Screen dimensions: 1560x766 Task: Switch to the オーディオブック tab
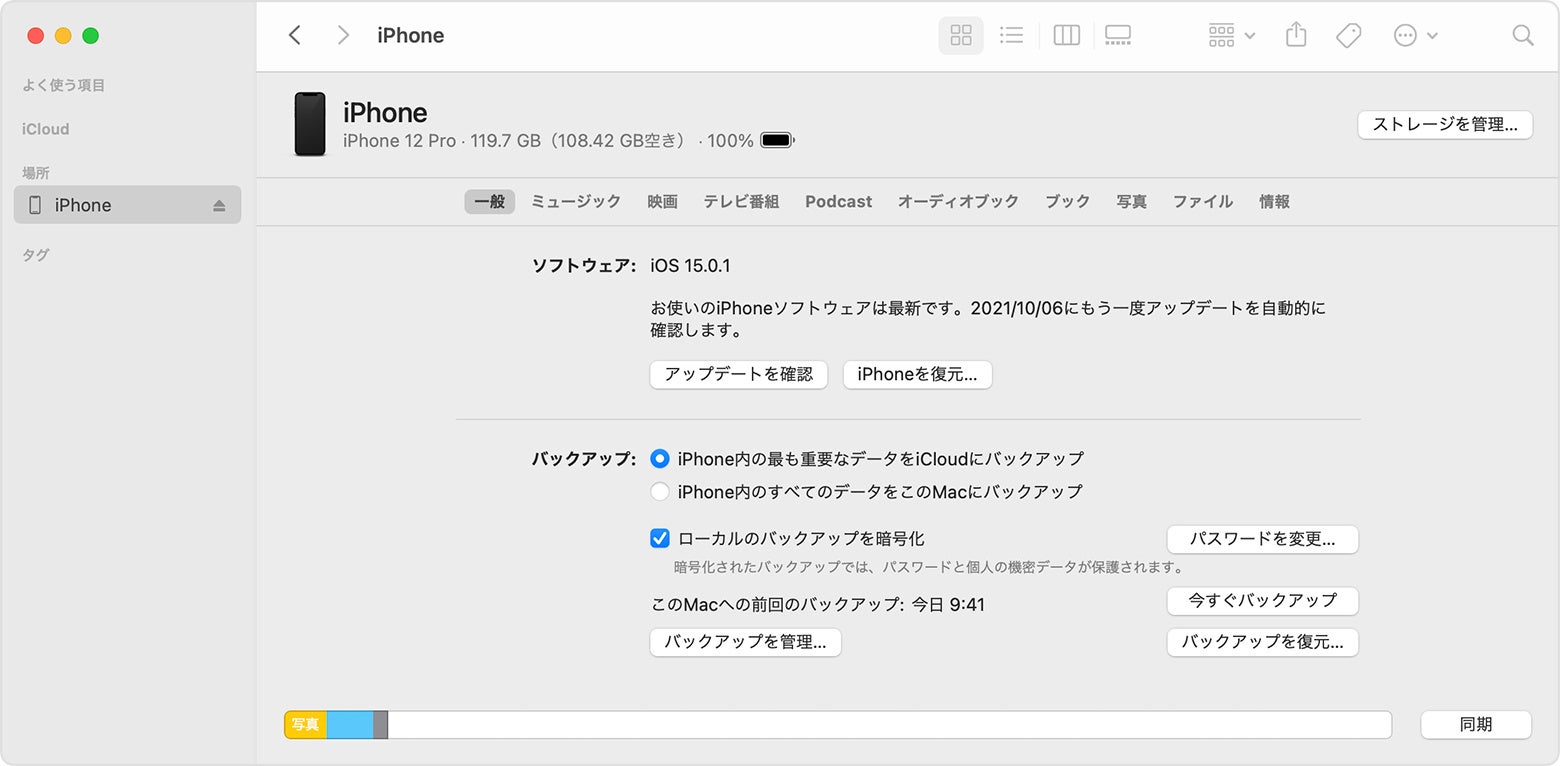pos(958,202)
